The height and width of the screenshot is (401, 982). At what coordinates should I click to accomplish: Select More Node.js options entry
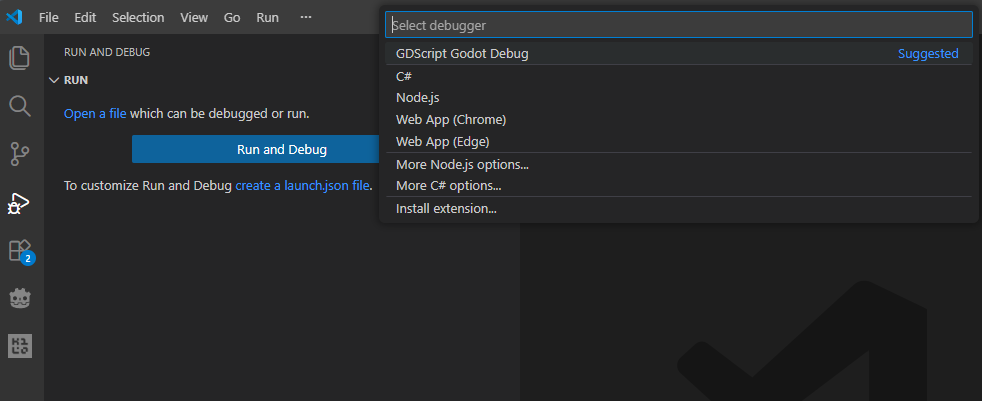462,164
